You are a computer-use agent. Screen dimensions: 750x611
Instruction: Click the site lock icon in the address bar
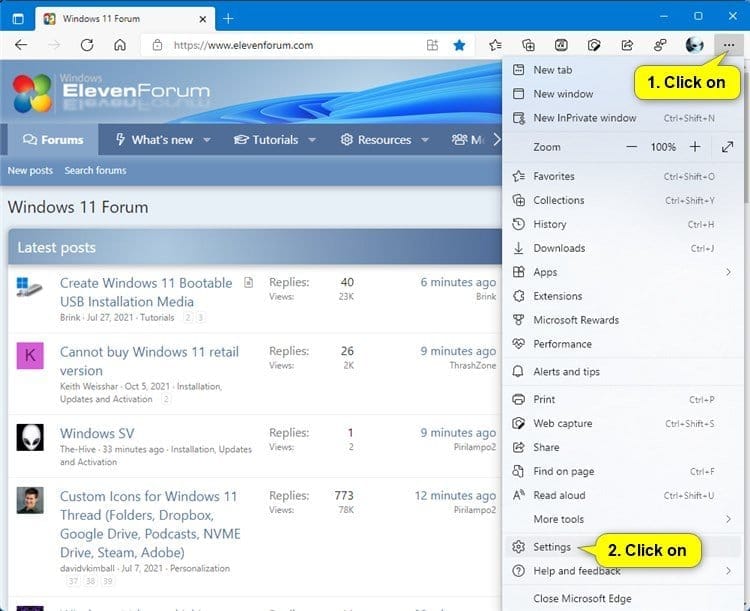157,45
